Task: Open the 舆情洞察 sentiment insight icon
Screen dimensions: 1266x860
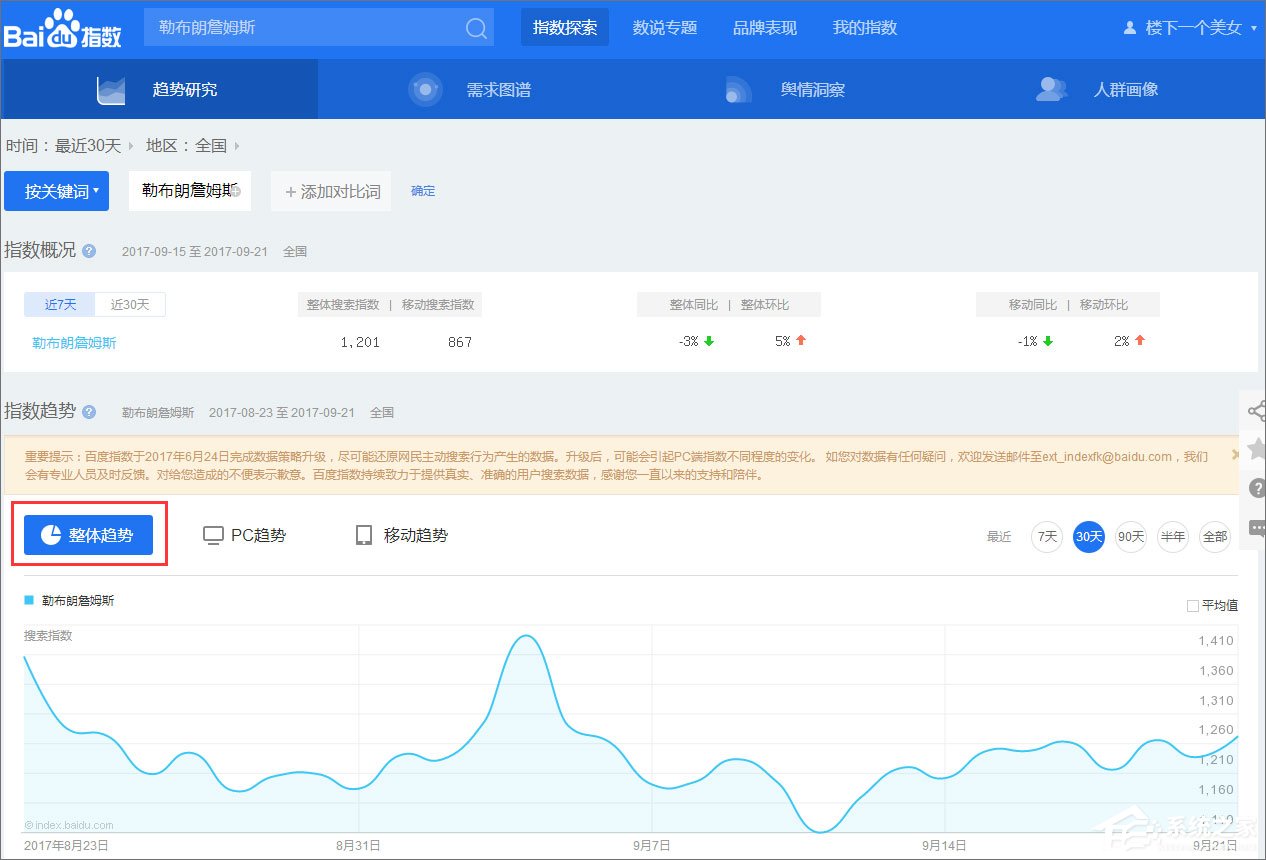Action: (x=737, y=89)
